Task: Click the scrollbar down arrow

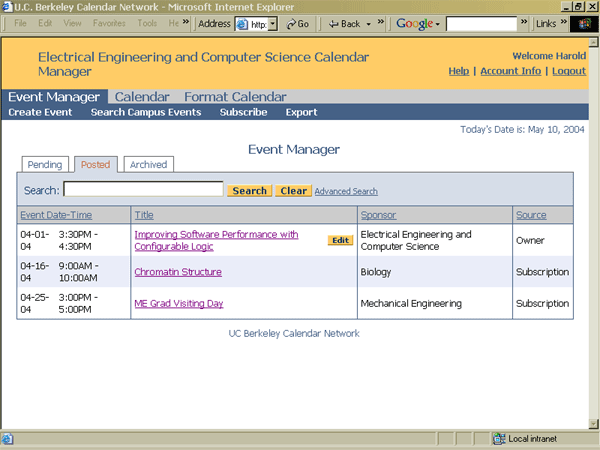Action: 593,423
